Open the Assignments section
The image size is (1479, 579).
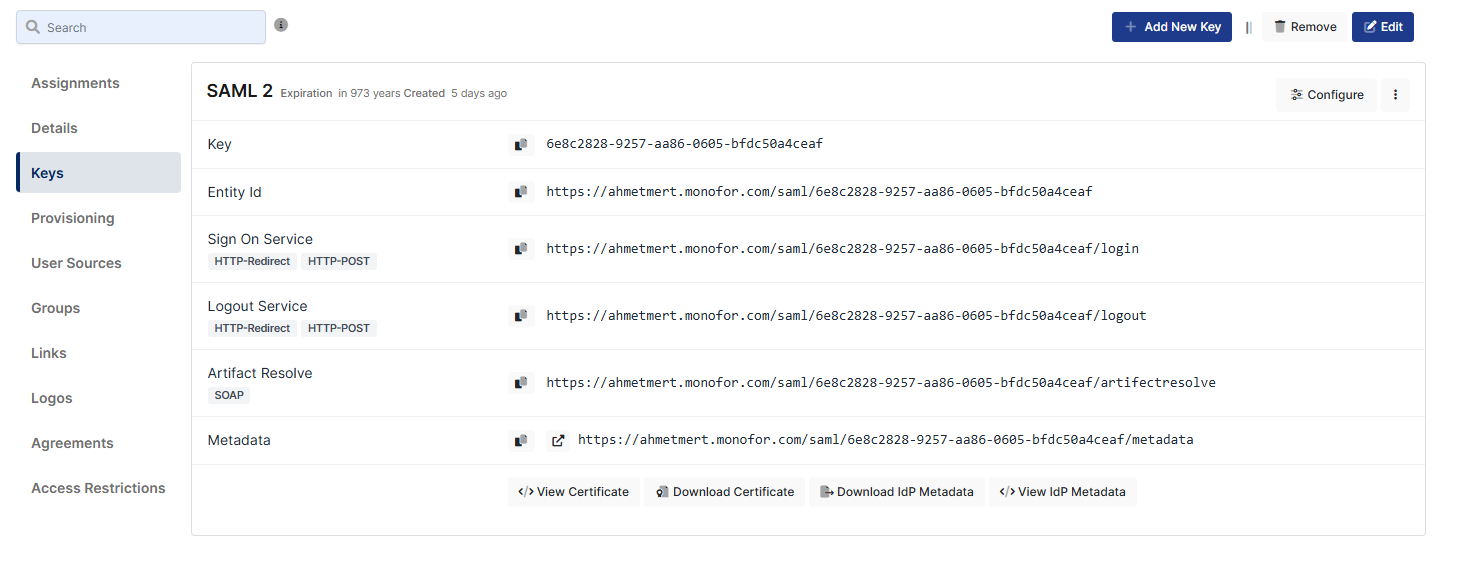point(98,83)
